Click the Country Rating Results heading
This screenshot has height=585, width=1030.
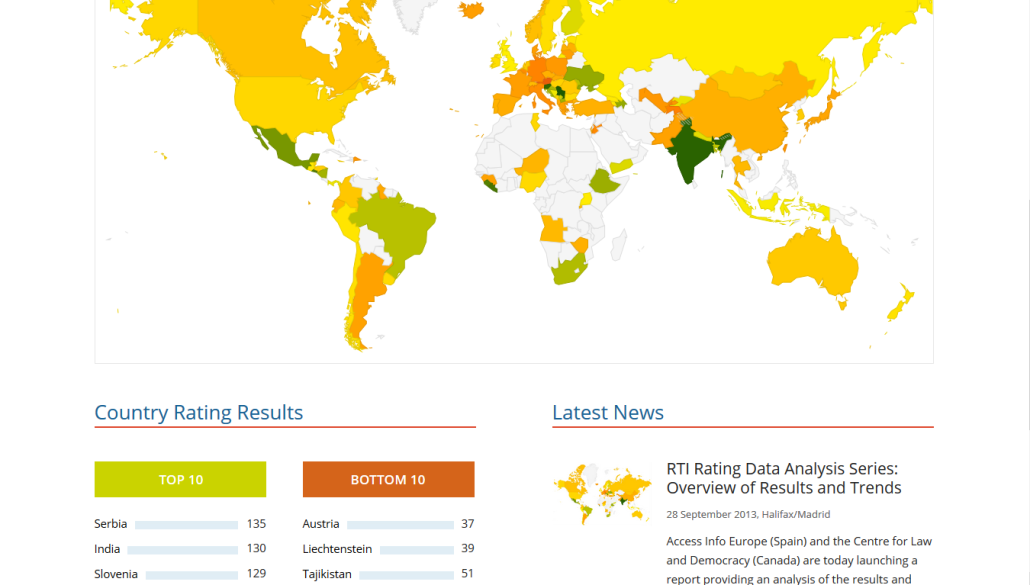[198, 412]
